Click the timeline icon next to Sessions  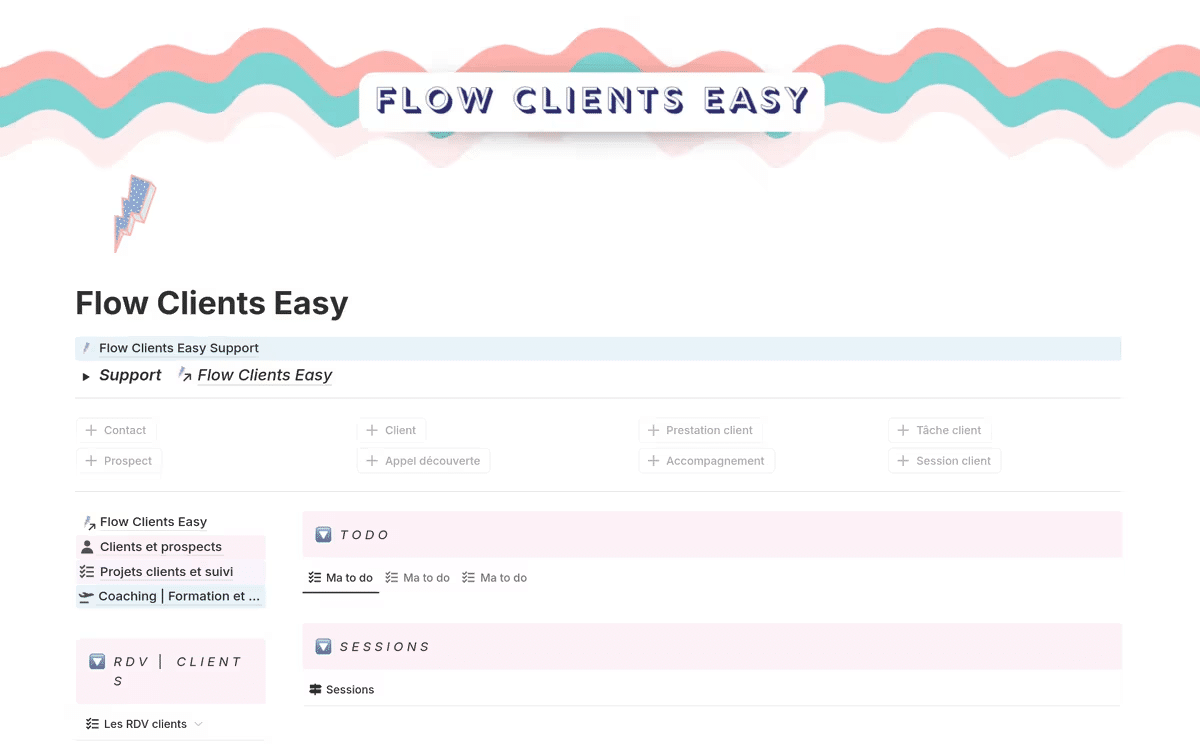[315, 690]
